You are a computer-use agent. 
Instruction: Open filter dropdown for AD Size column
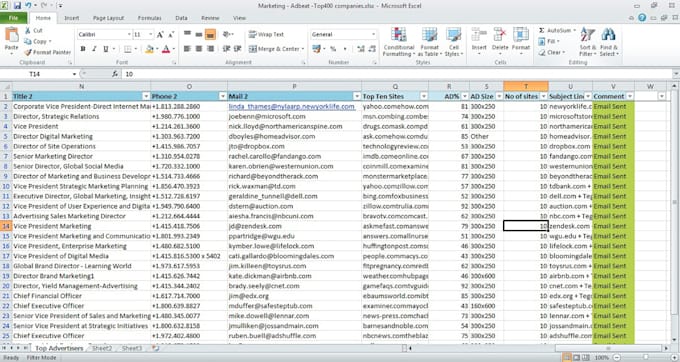pyautogui.click(x=499, y=96)
